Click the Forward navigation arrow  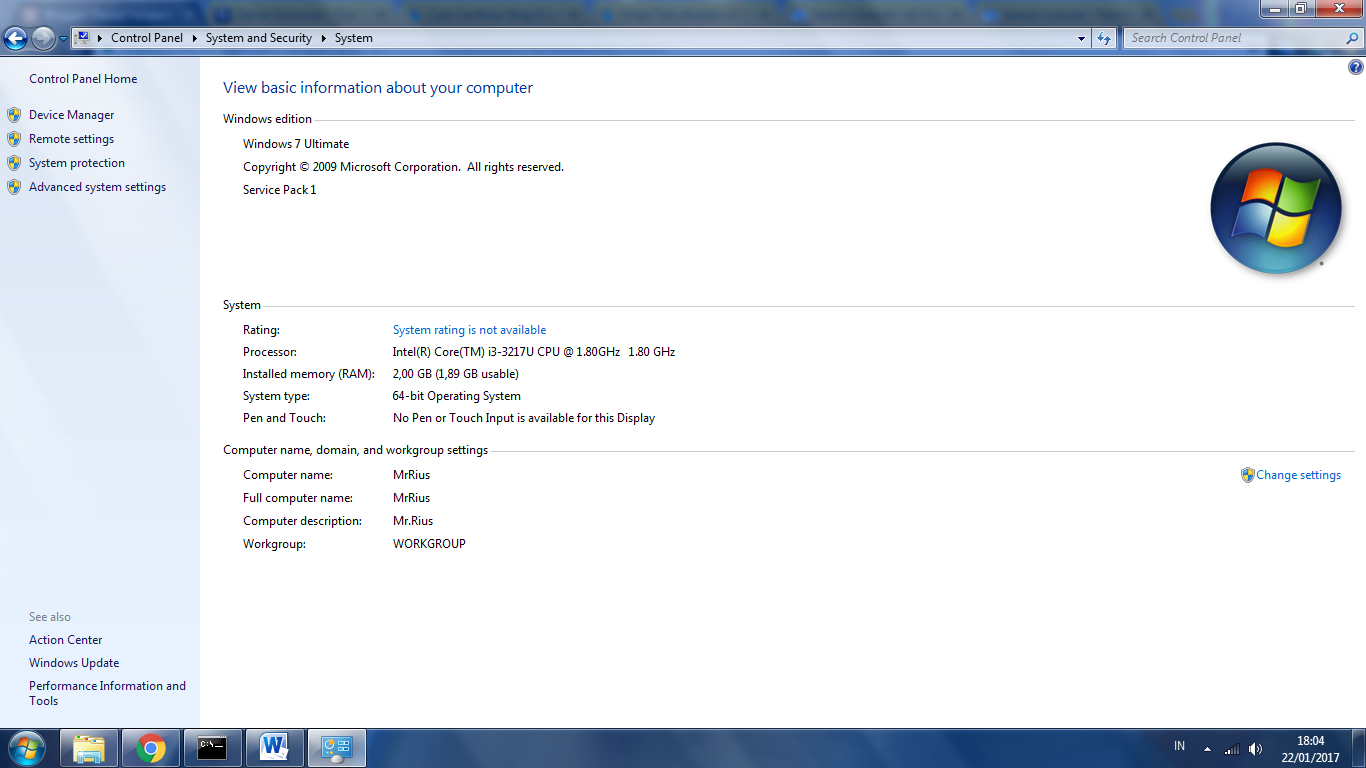43,38
